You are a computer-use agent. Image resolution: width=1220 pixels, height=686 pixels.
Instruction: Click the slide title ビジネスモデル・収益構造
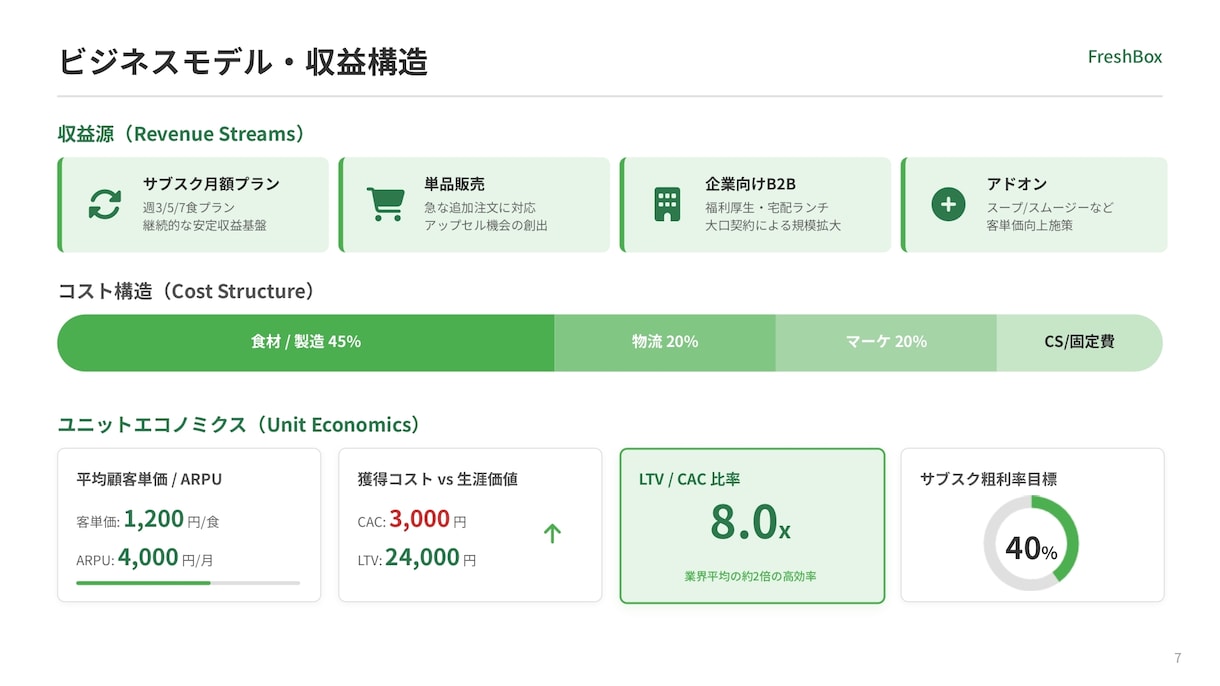tap(243, 62)
